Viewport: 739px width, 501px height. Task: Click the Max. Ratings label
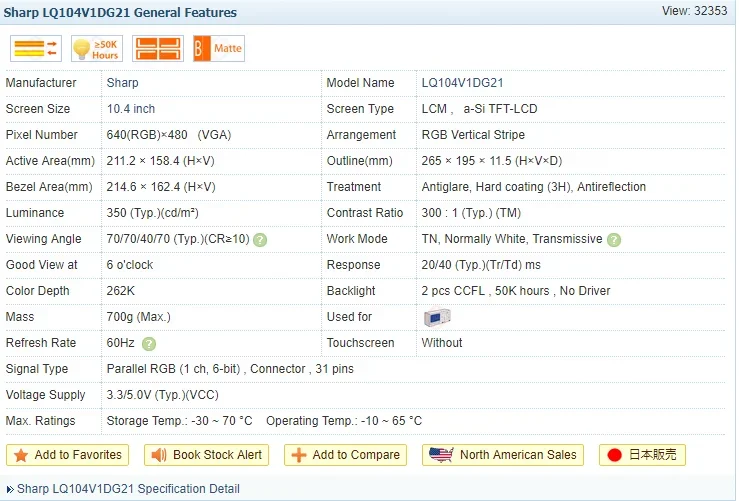[x=41, y=421]
